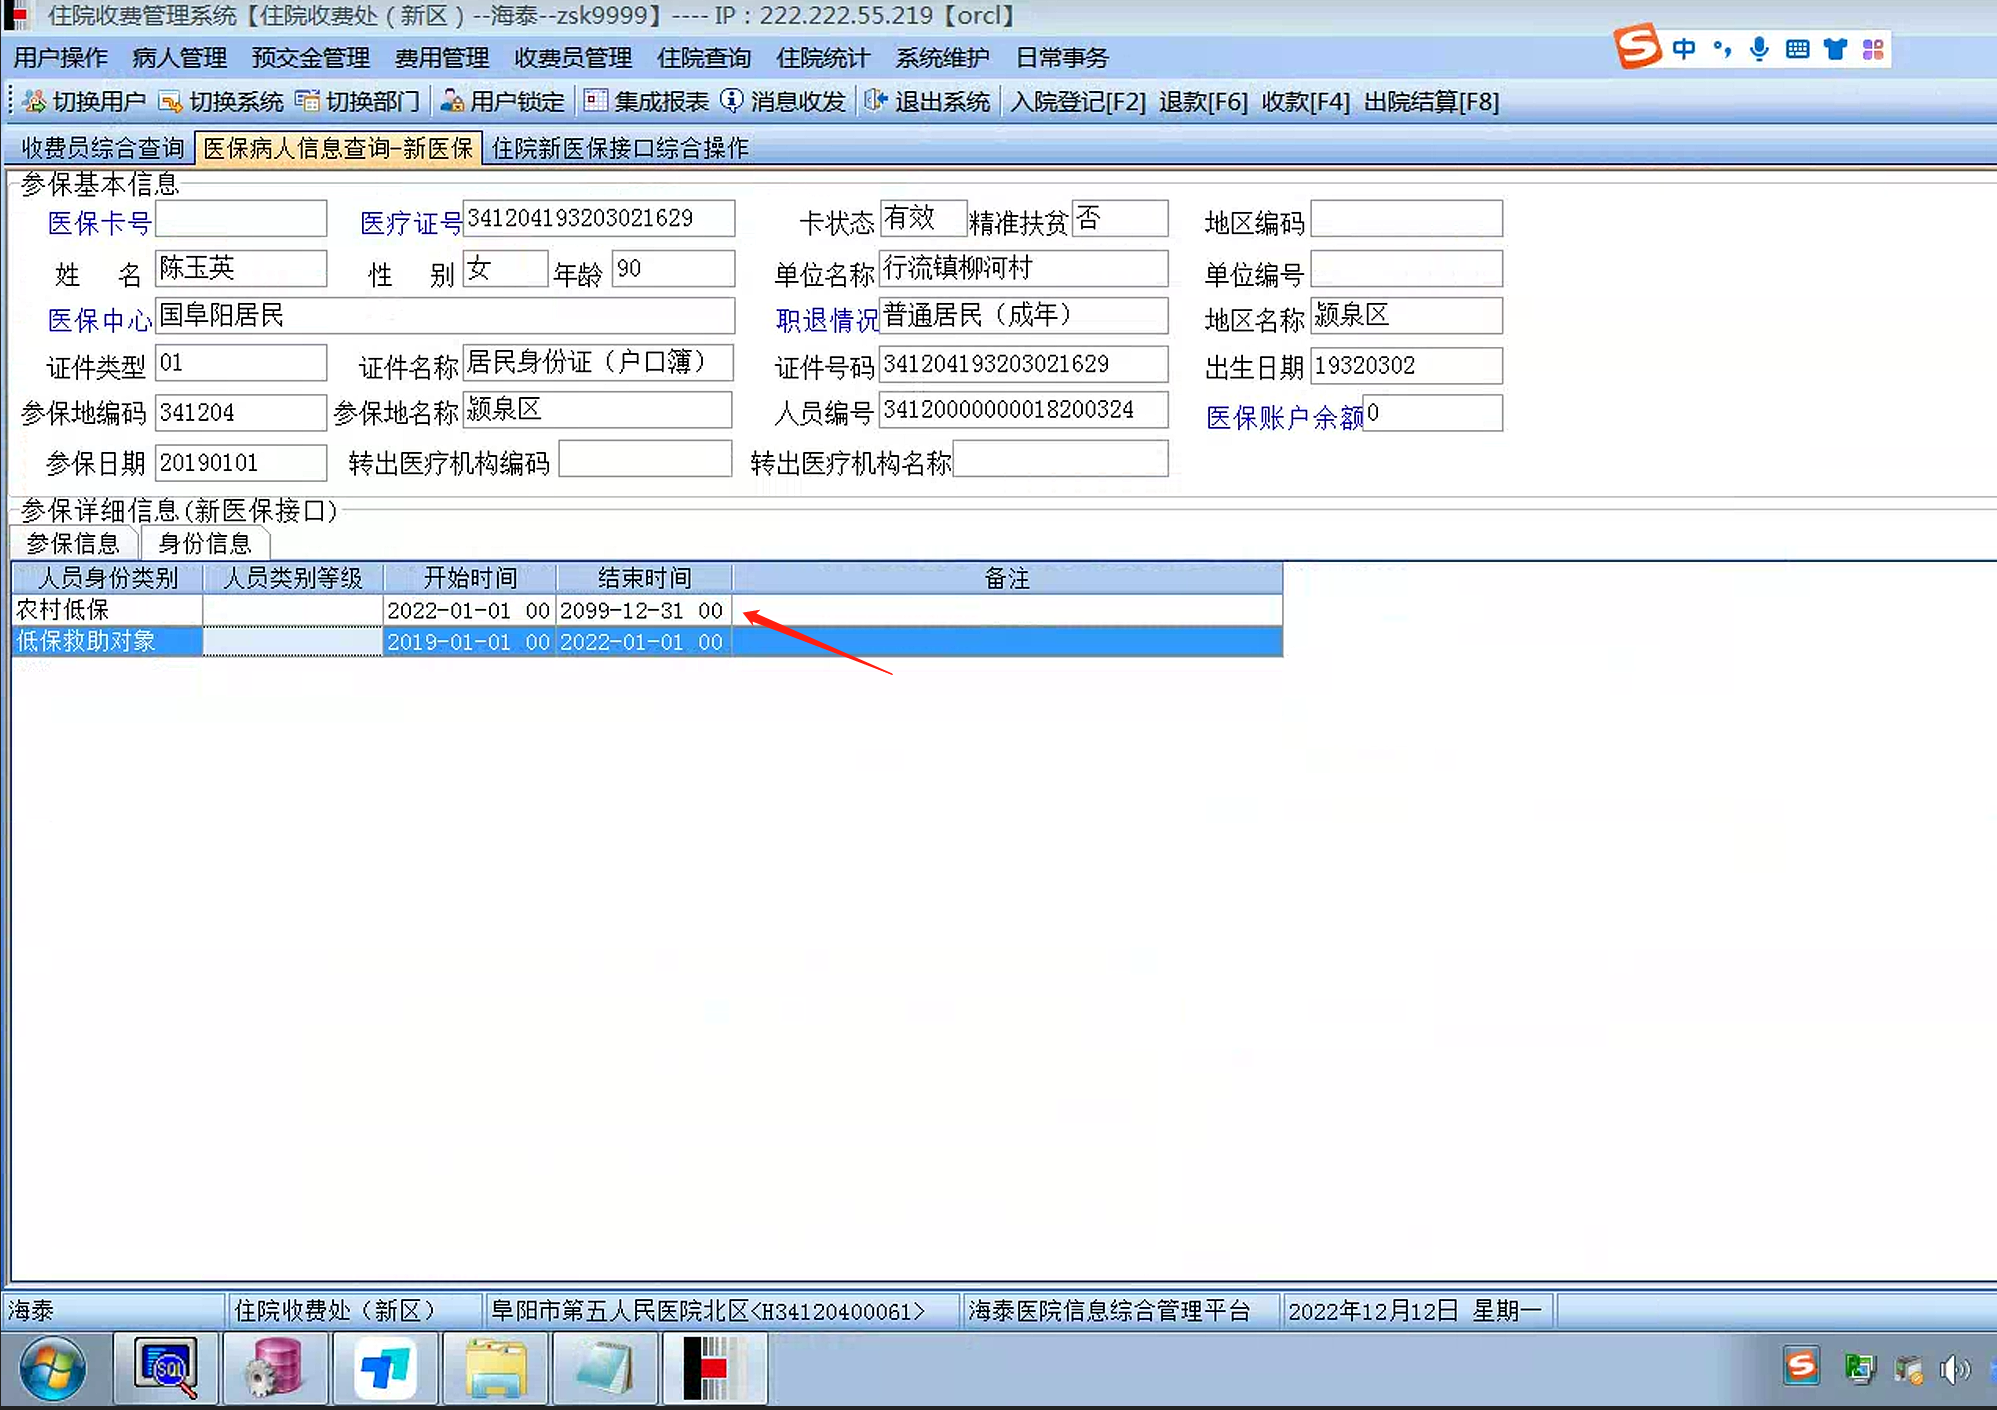Image resolution: width=1997 pixels, height=1410 pixels.
Task: Open the 住院统计 menu
Action: [822, 58]
